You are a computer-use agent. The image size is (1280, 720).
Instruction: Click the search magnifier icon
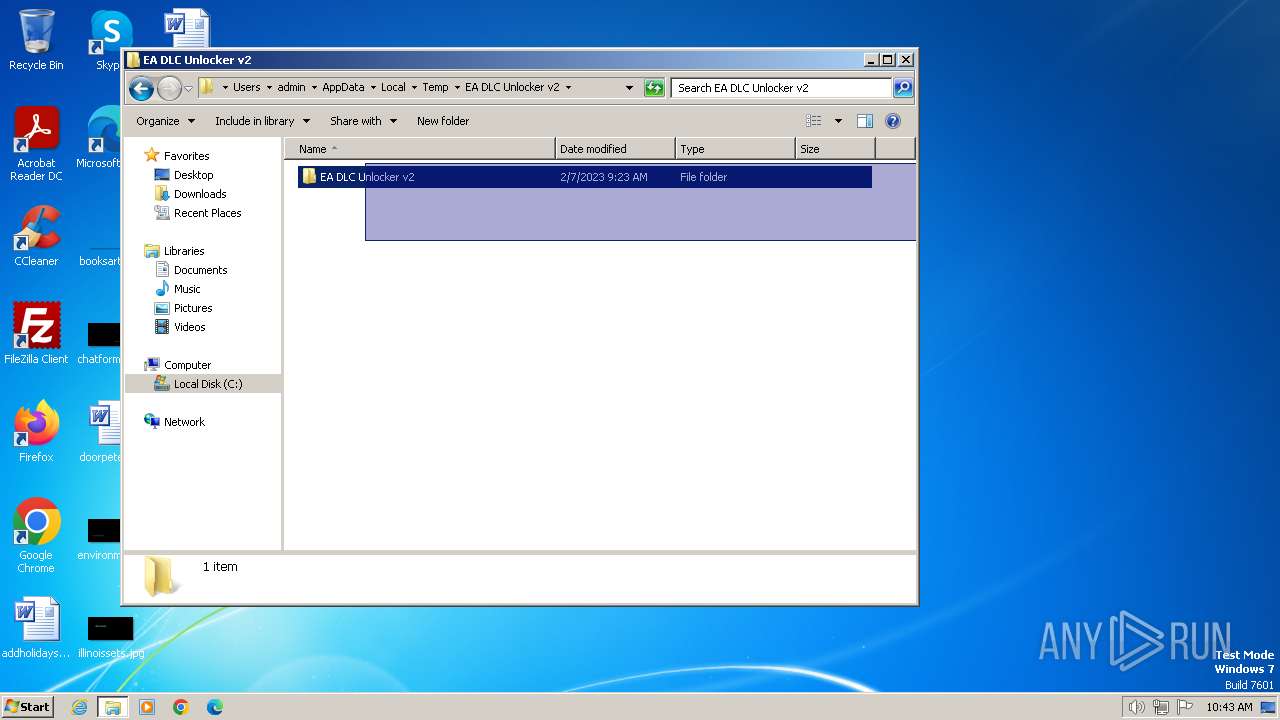pyautogui.click(x=902, y=88)
